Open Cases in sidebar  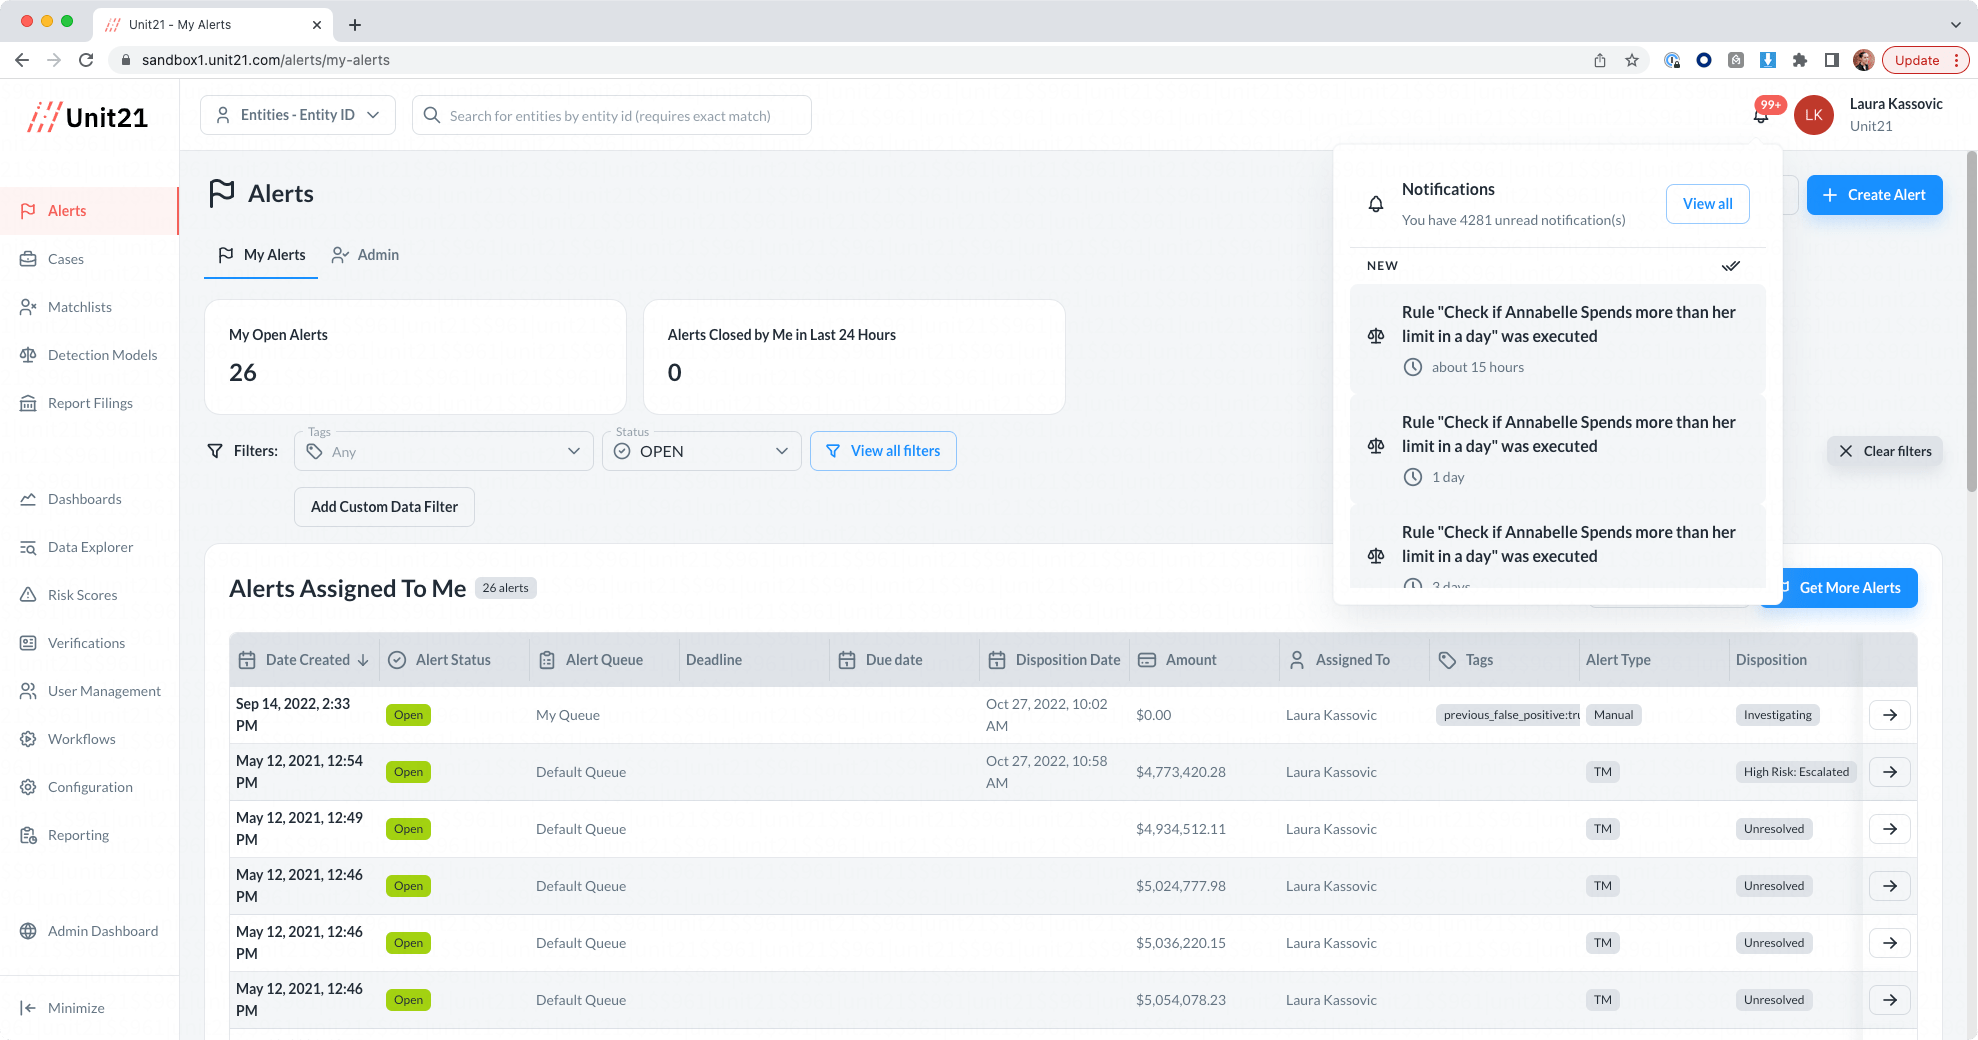[x=89, y=259]
